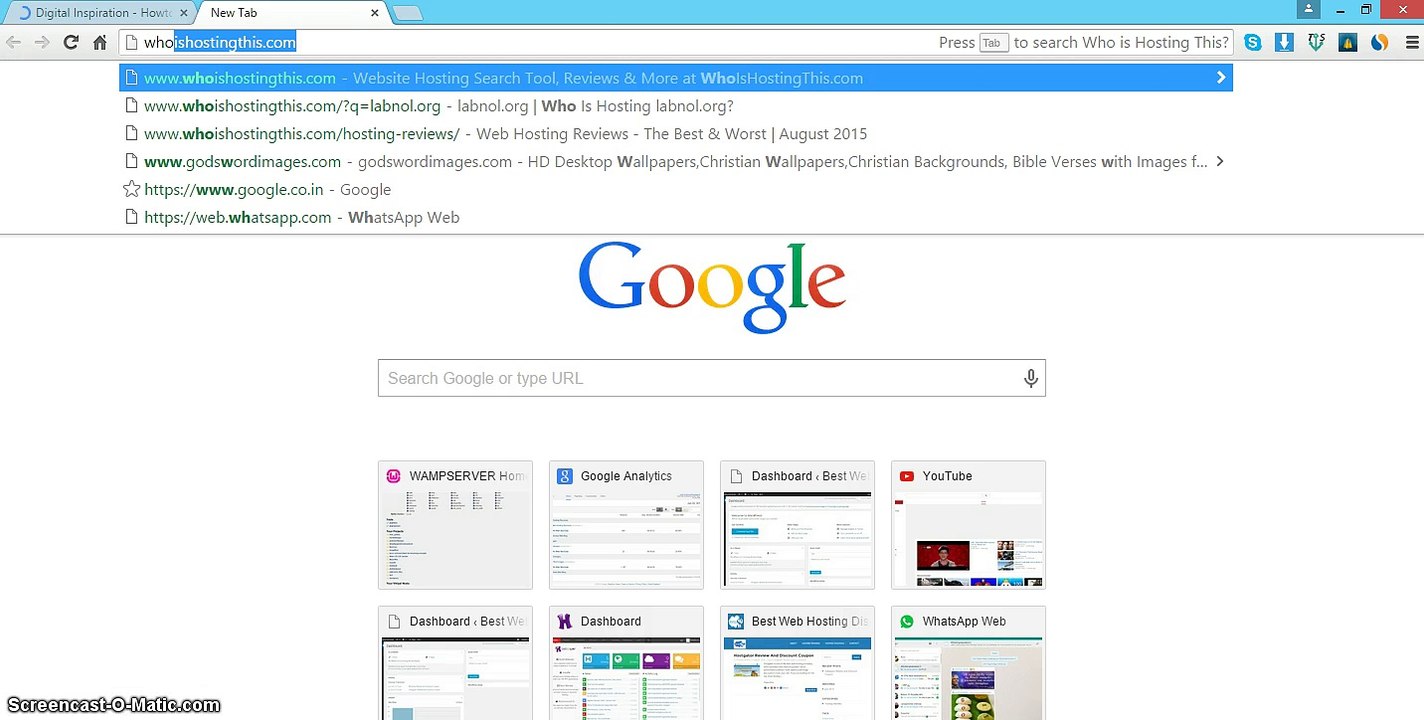Click the WAMPSERVER tile favicon
Screen dimensions: 1424x720
coord(394,476)
